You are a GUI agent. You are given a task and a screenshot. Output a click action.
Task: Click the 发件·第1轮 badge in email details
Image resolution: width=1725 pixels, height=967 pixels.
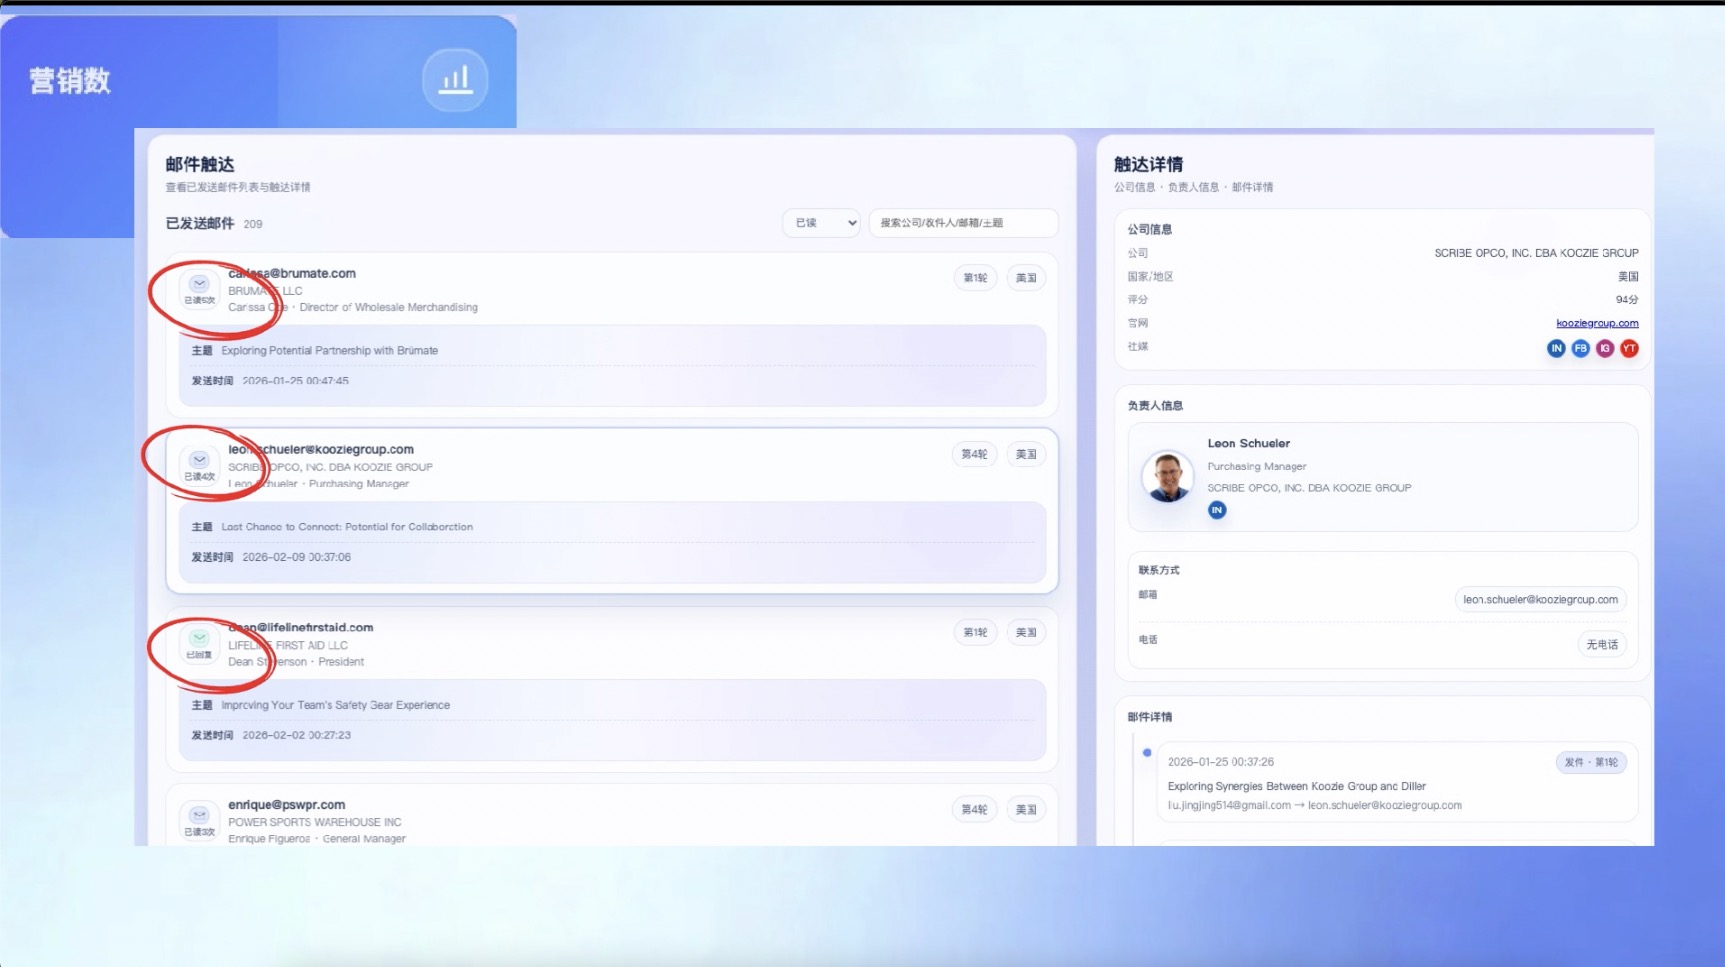point(1591,762)
